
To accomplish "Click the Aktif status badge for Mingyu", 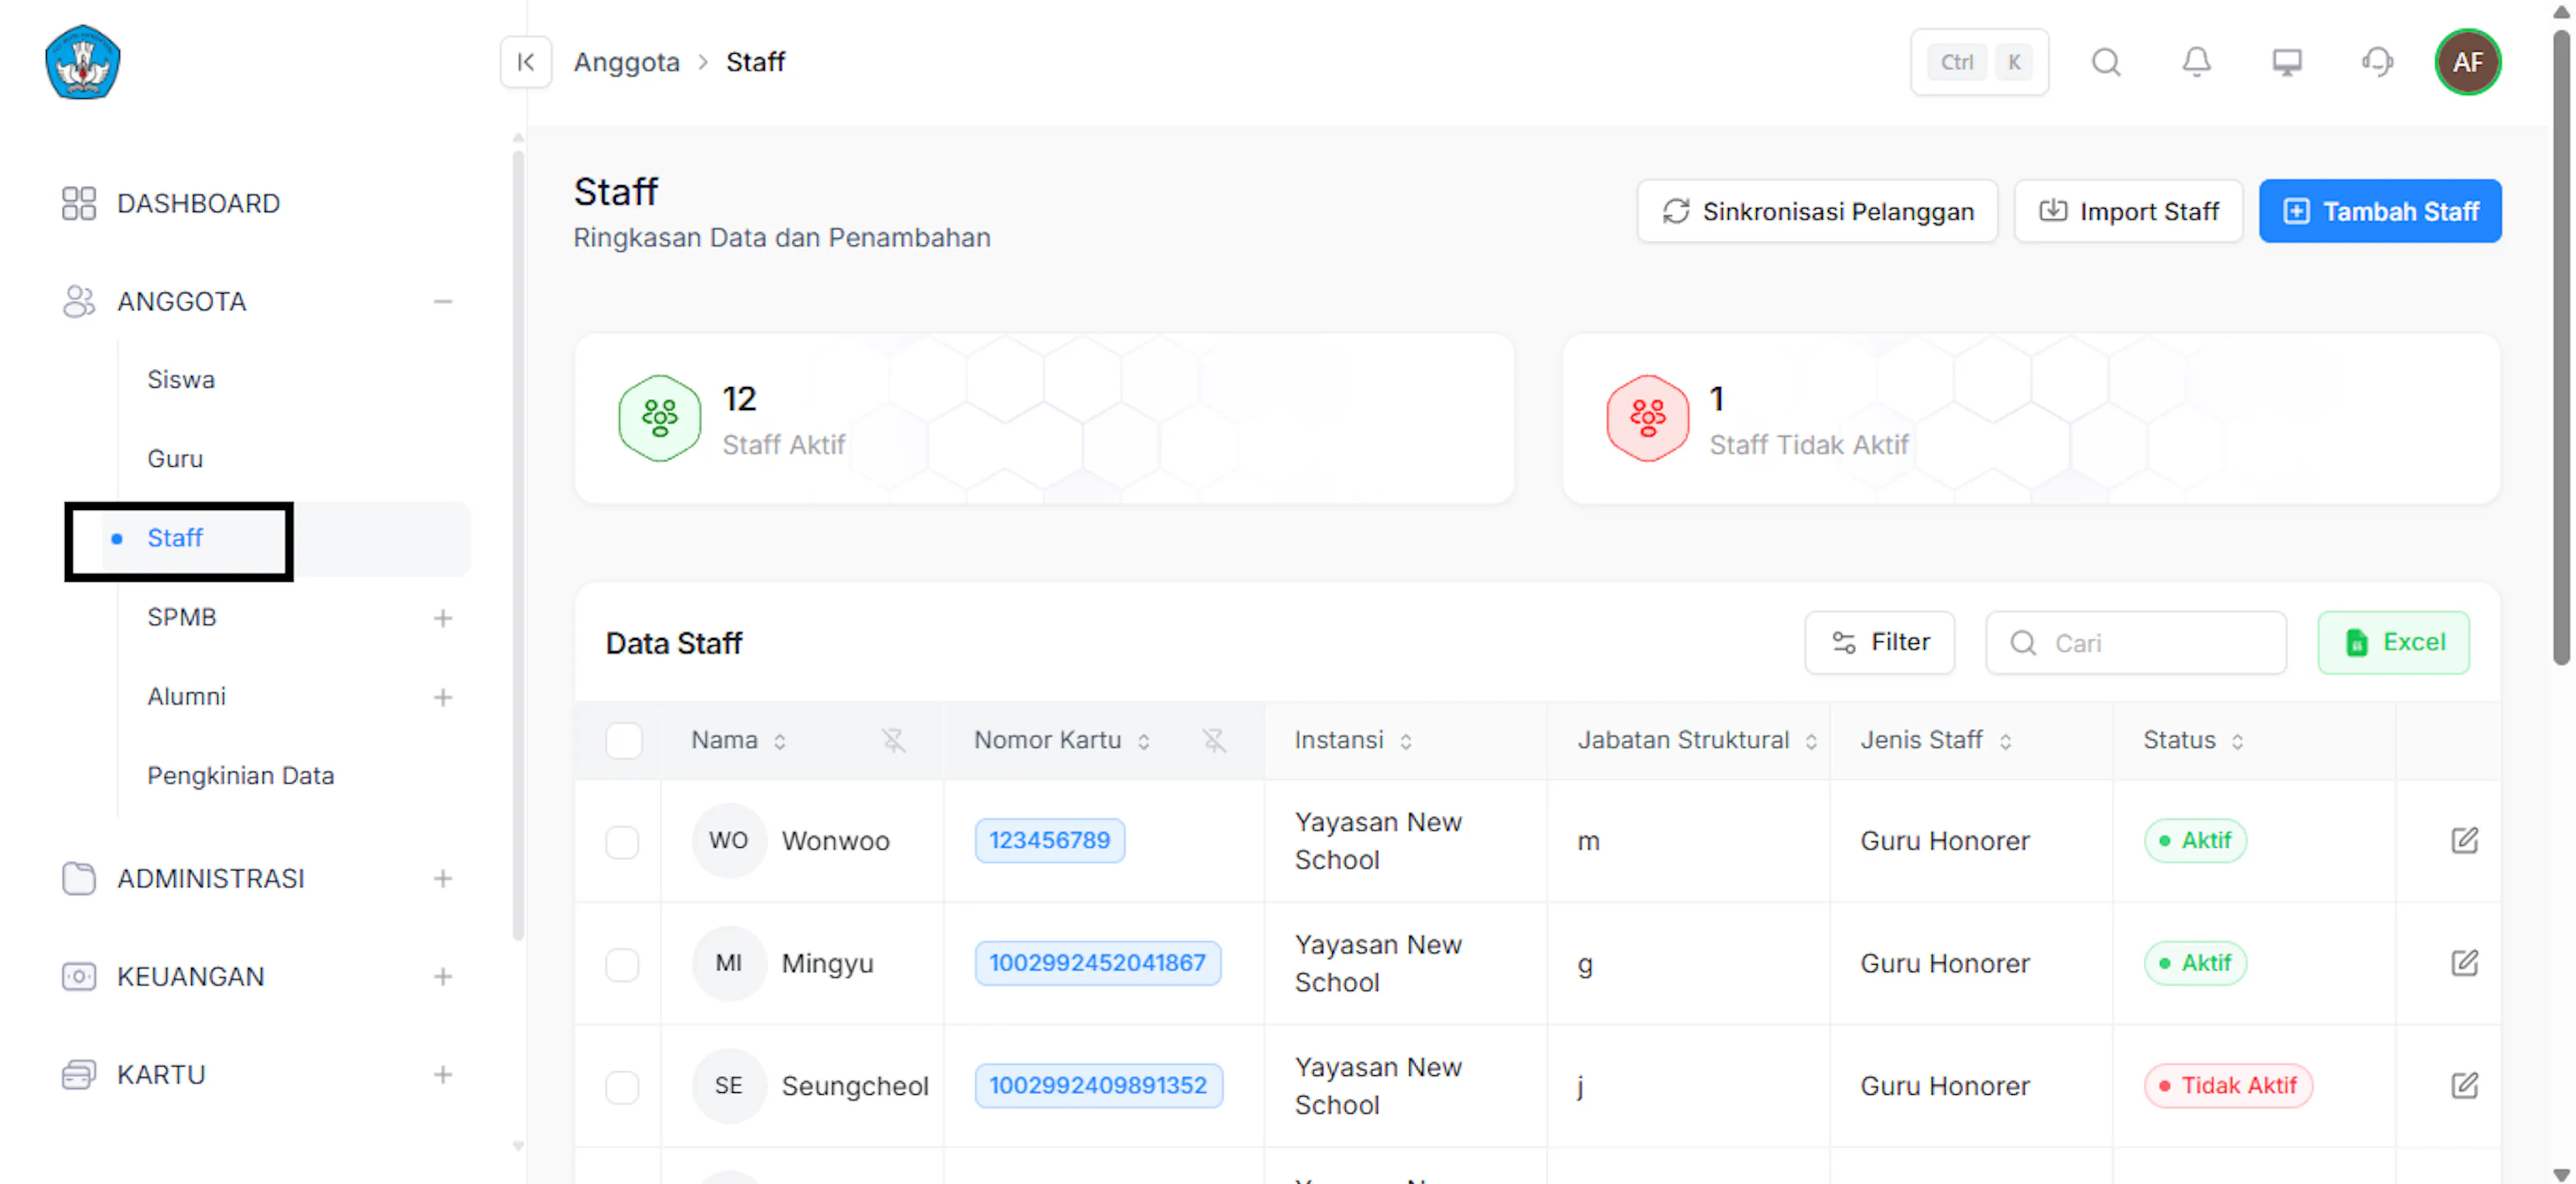I will (2195, 963).
